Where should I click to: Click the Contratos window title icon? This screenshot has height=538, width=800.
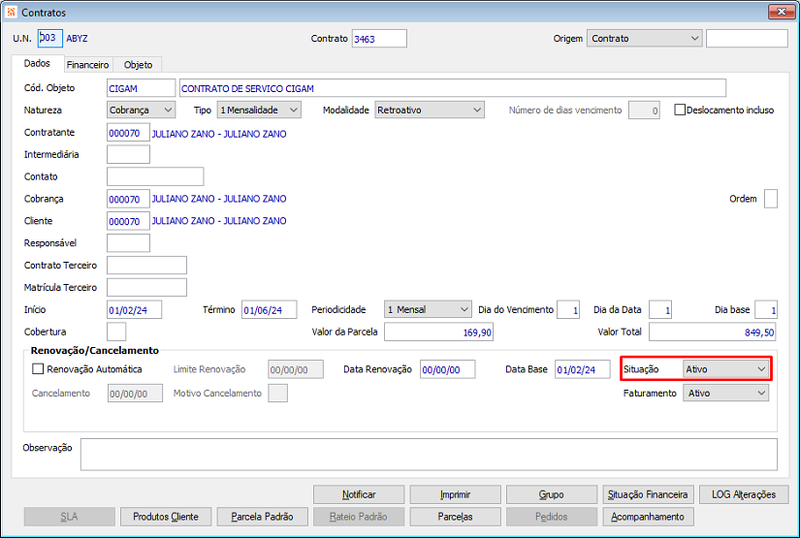[11, 12]
